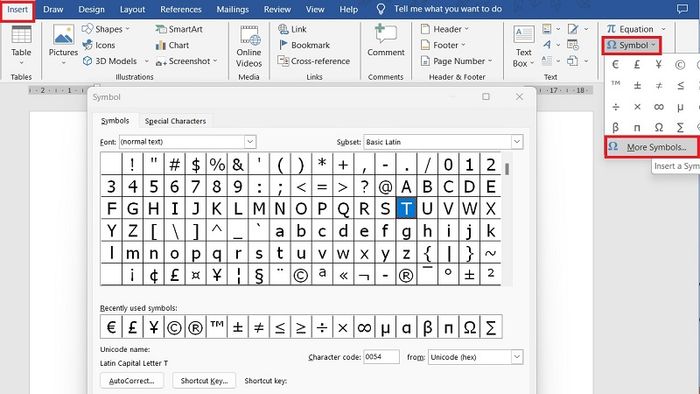The height and width of the screenshot is (394, 700).
Task: Choose More Symbols from the menu
Action: [x=652, y=147]
